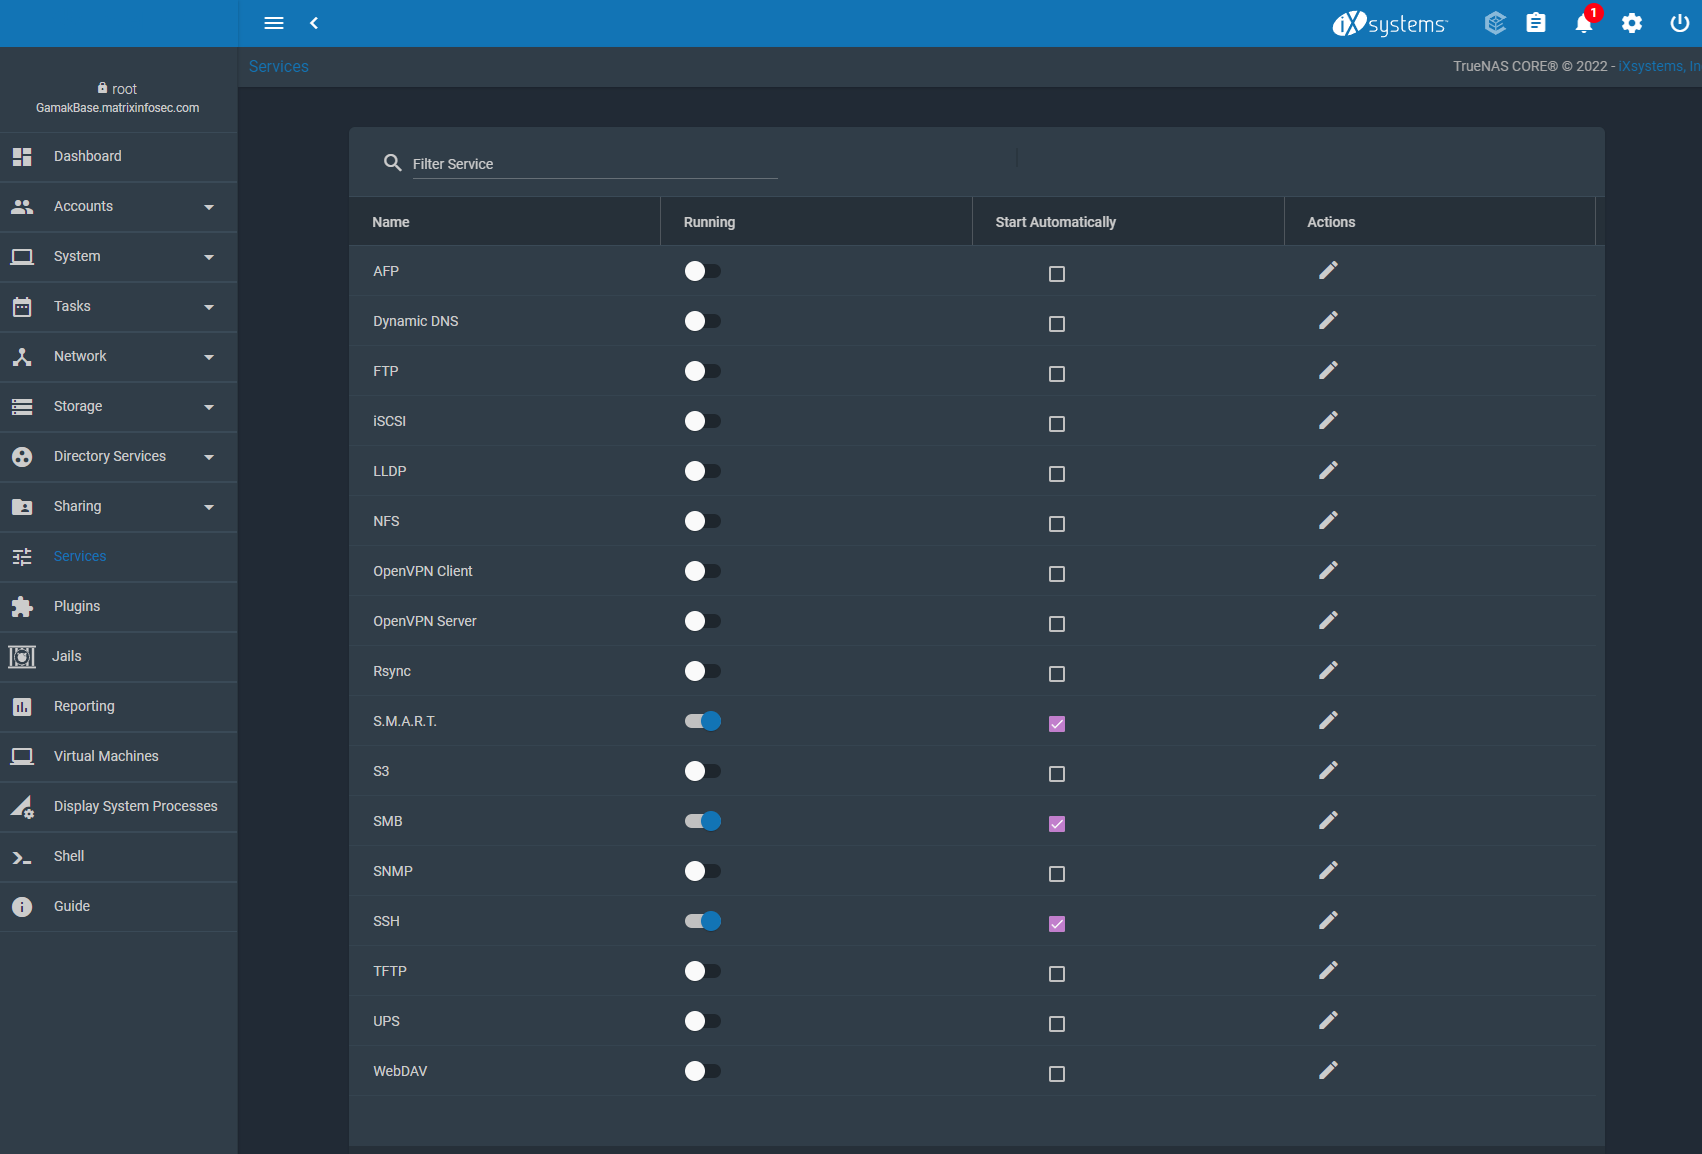
Task: Open the Dashboard page
Action: click(88, 157)
